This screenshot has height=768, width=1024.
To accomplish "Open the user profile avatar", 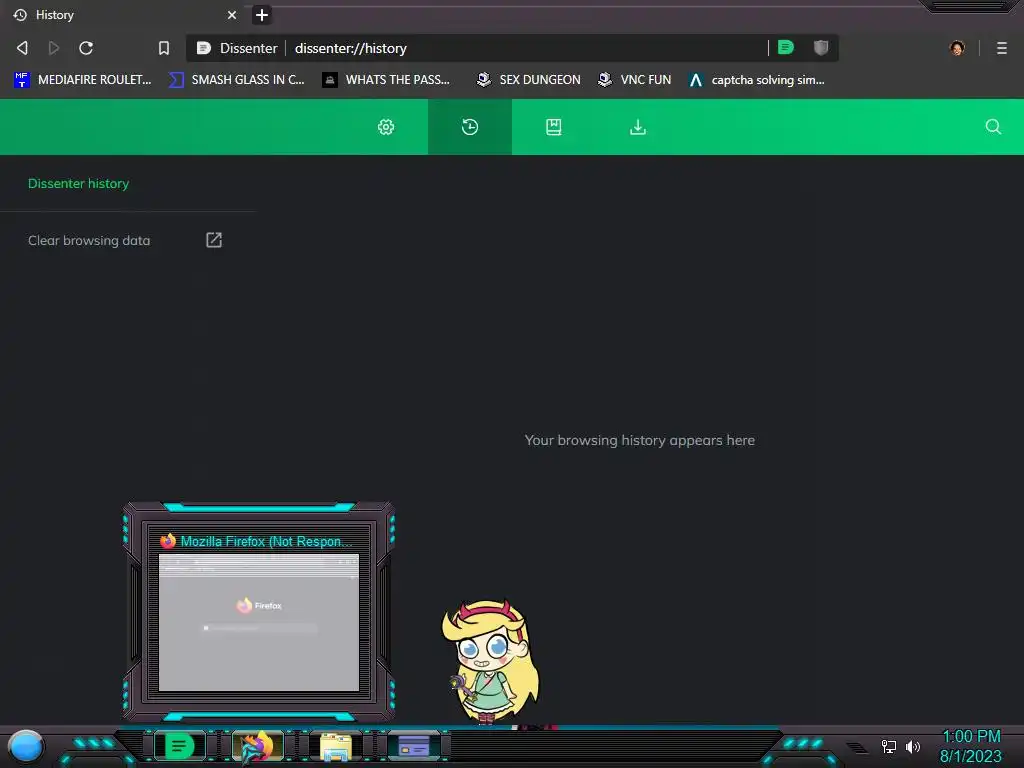I will 957,48.
